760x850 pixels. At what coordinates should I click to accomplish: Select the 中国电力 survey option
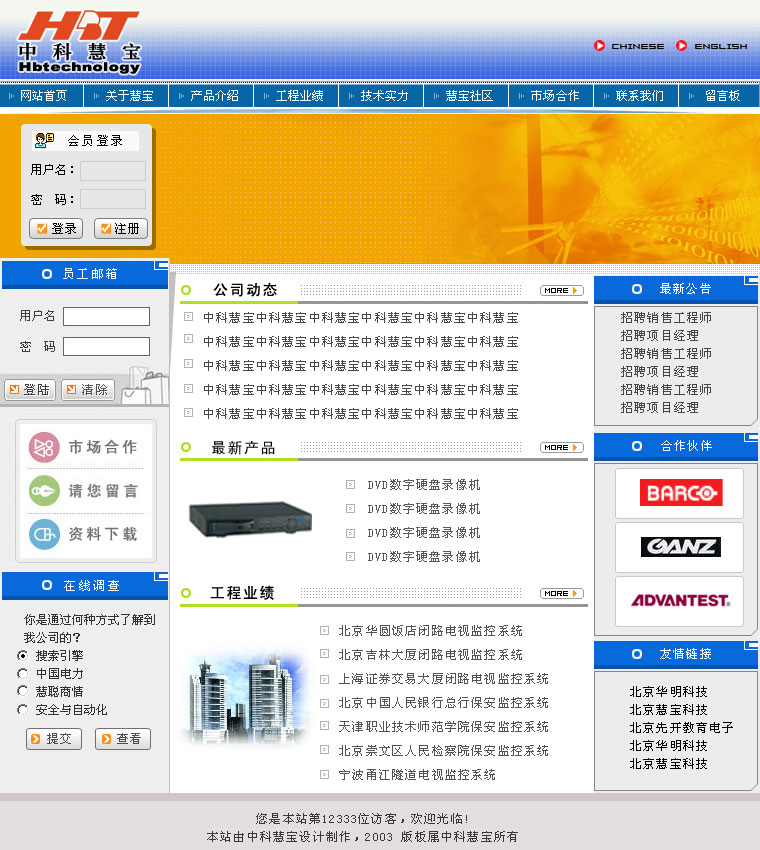(23, 674)
